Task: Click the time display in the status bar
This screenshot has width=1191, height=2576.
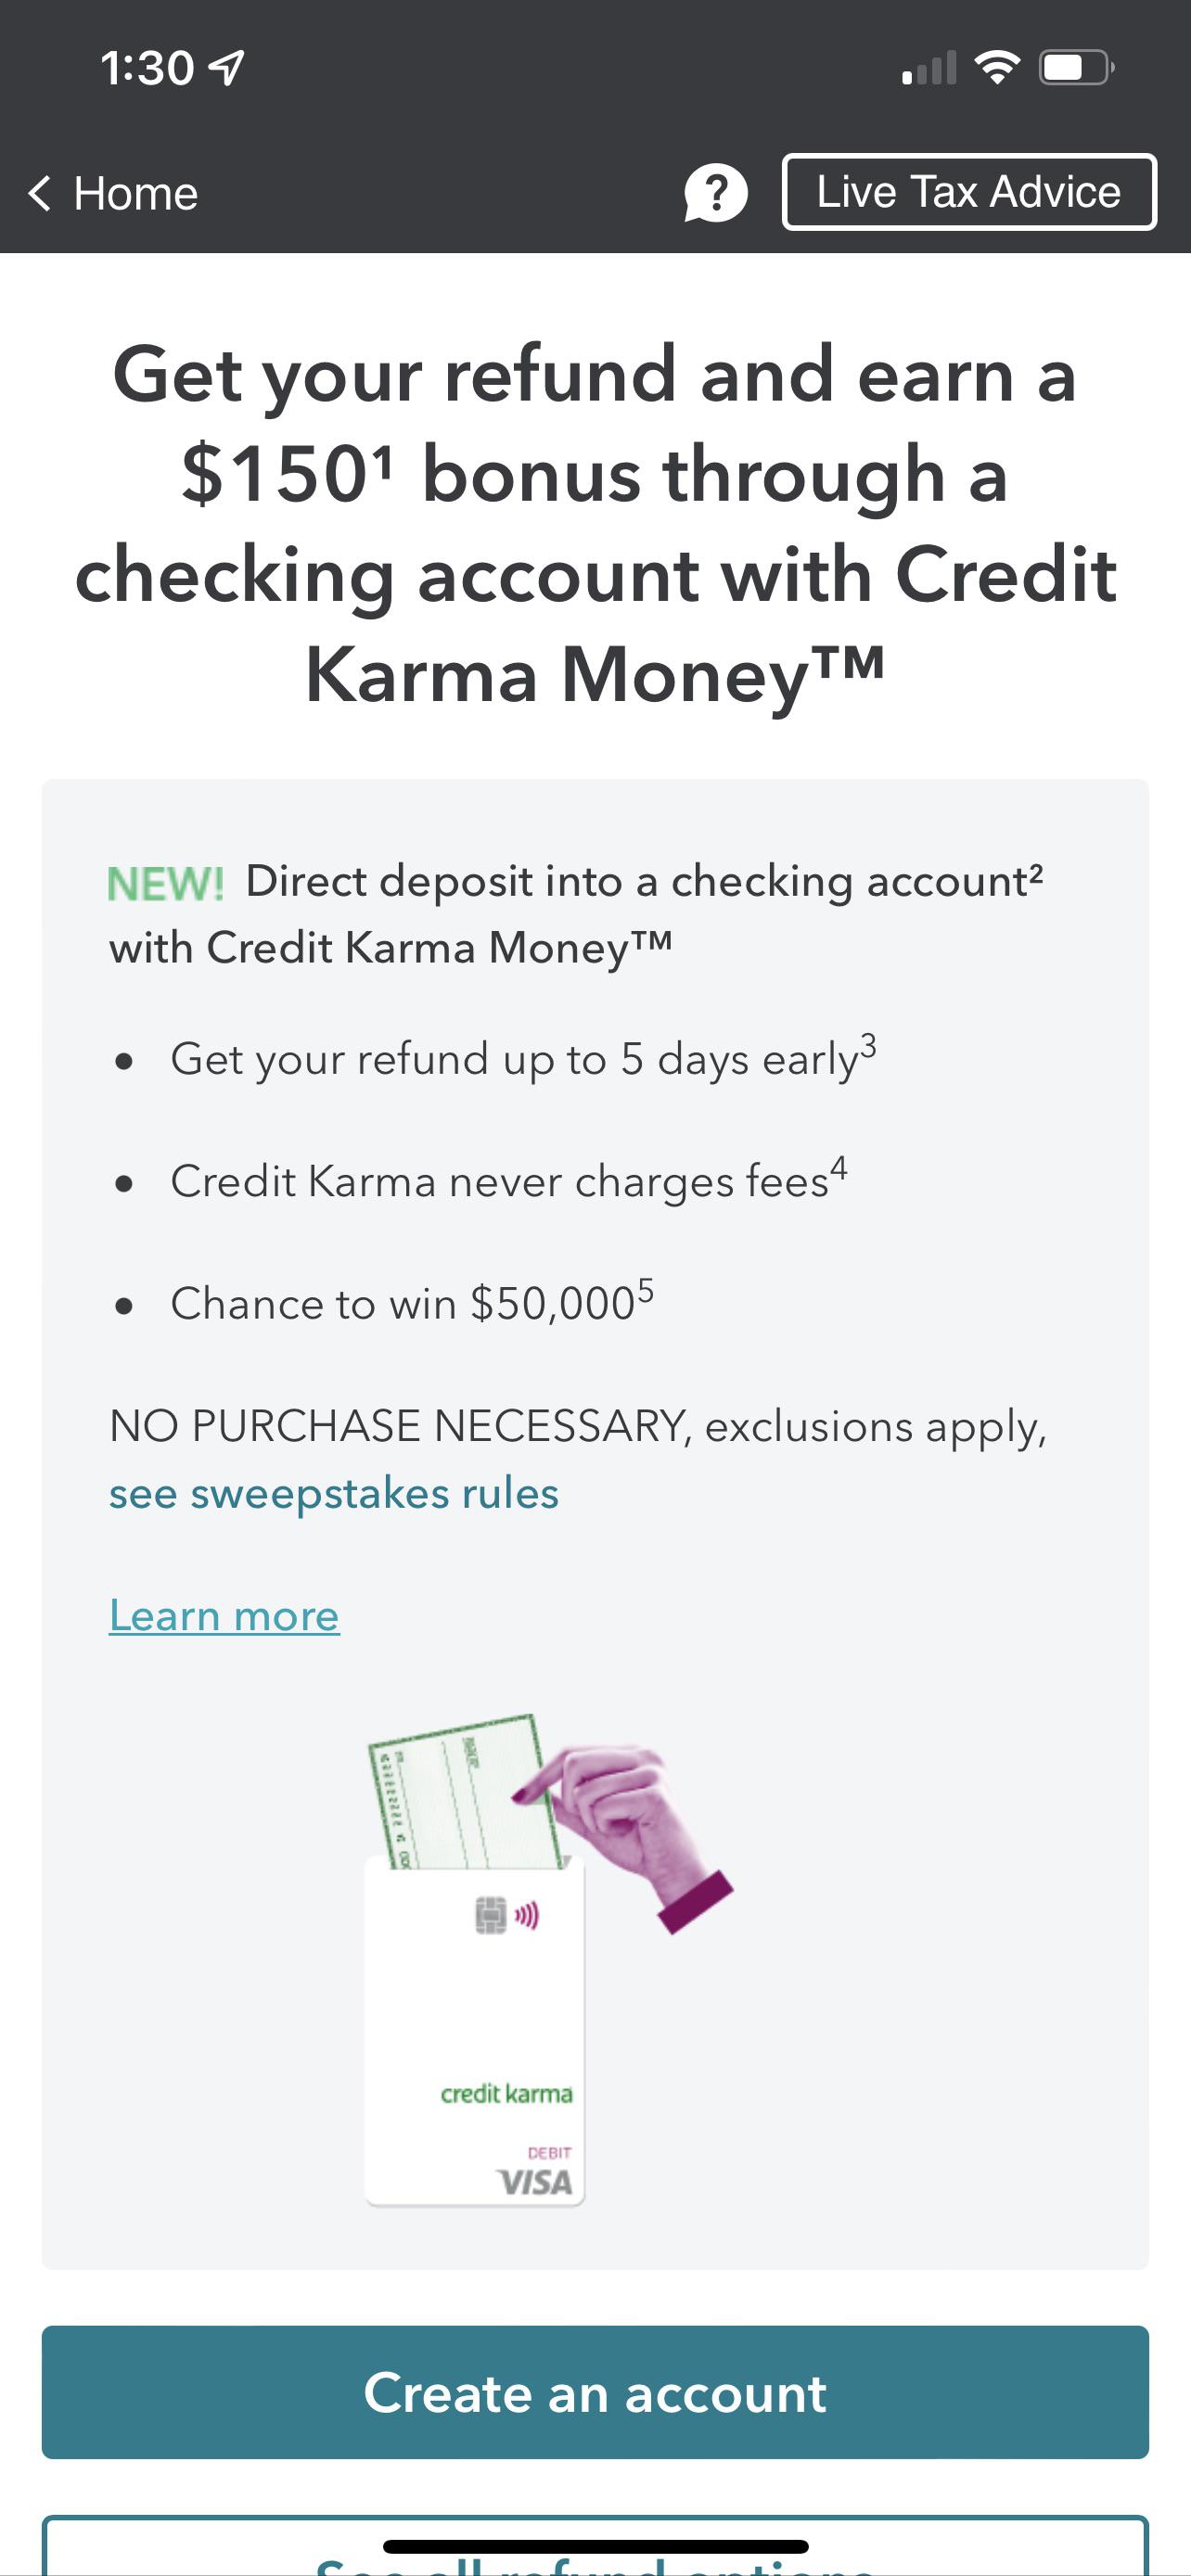Action: pos(148,64)
